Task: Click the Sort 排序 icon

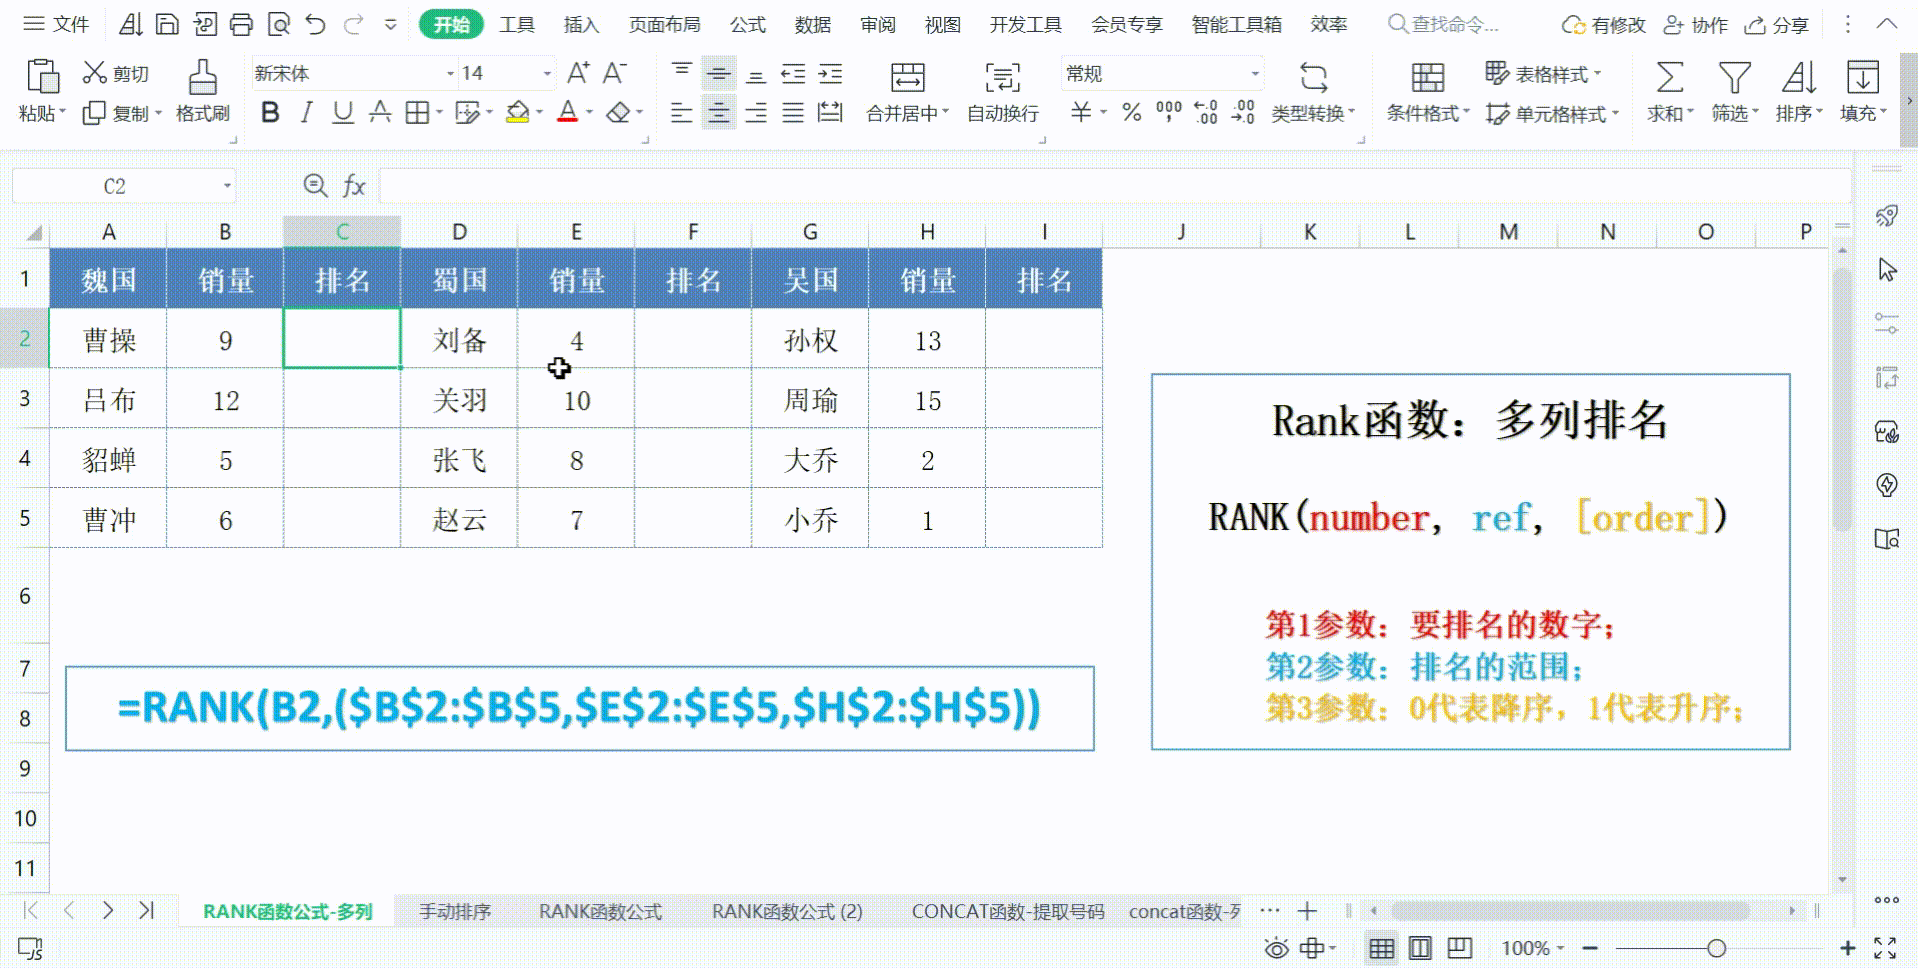Action: click(1798, 77)
